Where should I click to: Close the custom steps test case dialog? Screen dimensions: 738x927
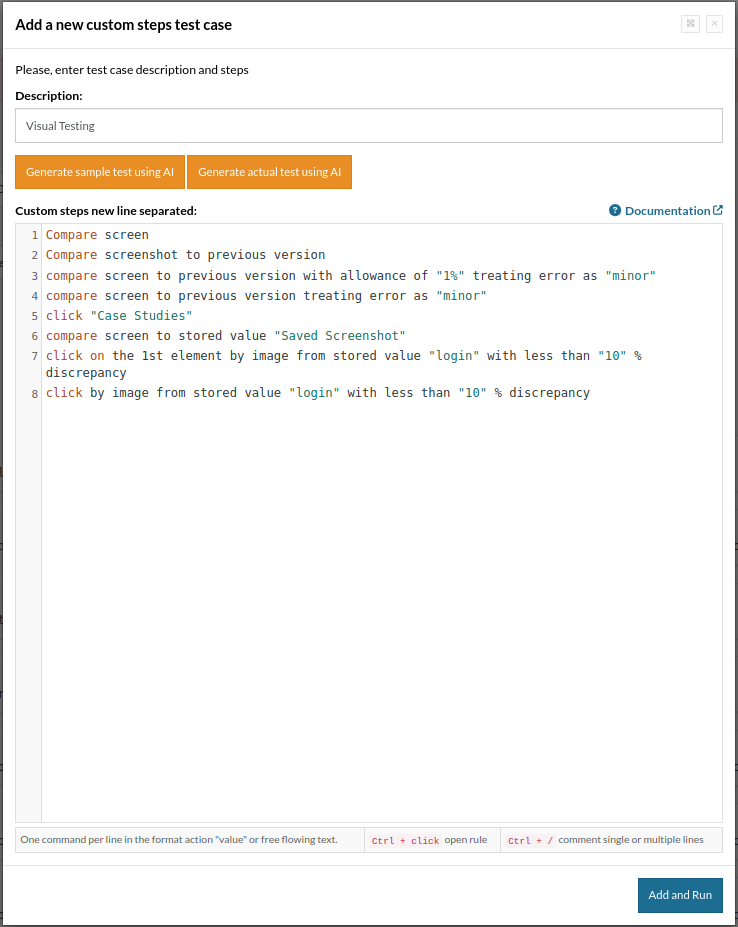[x=714, y=24]
